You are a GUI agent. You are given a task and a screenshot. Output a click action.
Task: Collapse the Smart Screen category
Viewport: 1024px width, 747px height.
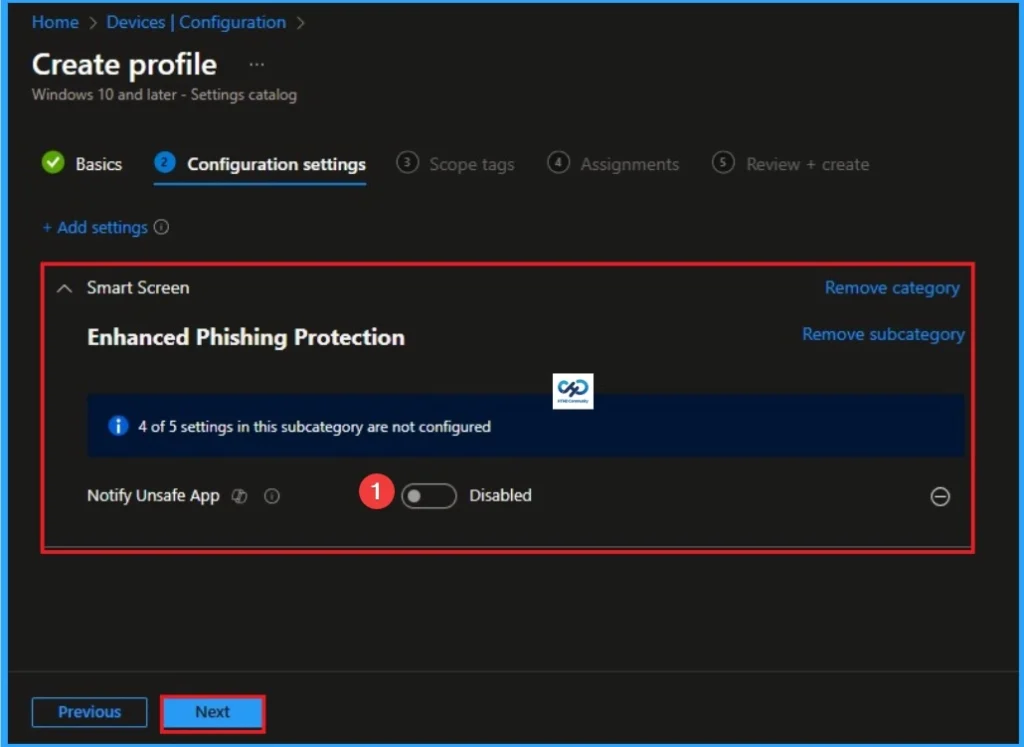click(64, 288)
